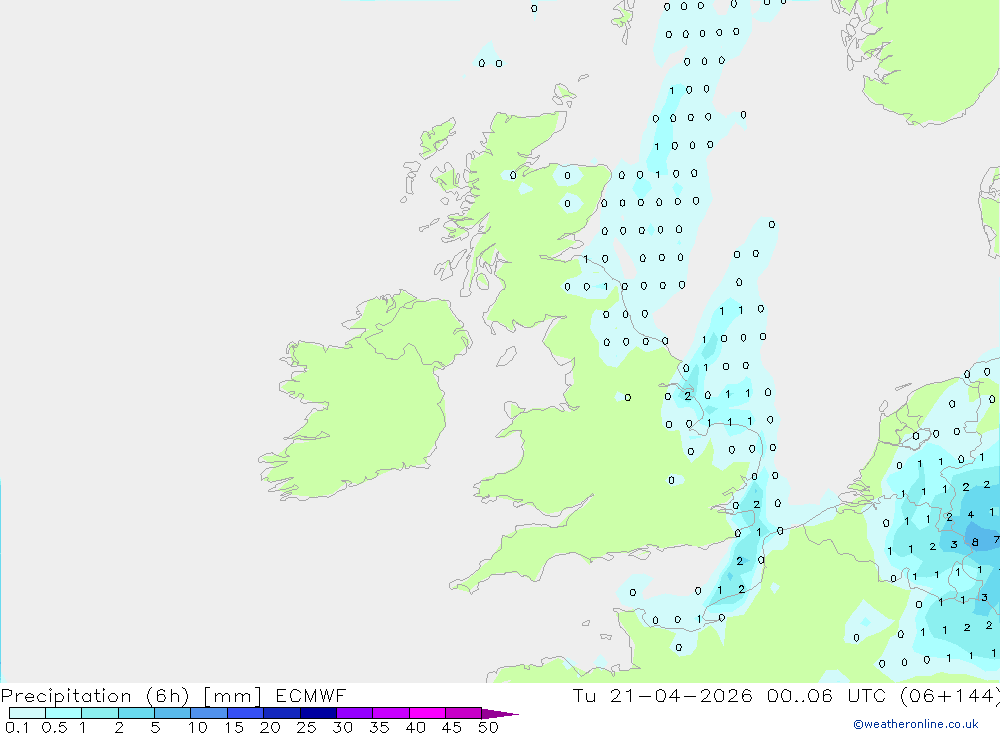Click the "(06+144)" forecast offset text

(x=950, y=696)
